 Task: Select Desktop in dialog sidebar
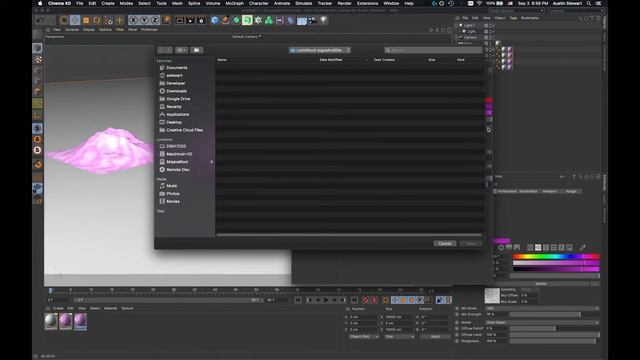coord(174,122)
